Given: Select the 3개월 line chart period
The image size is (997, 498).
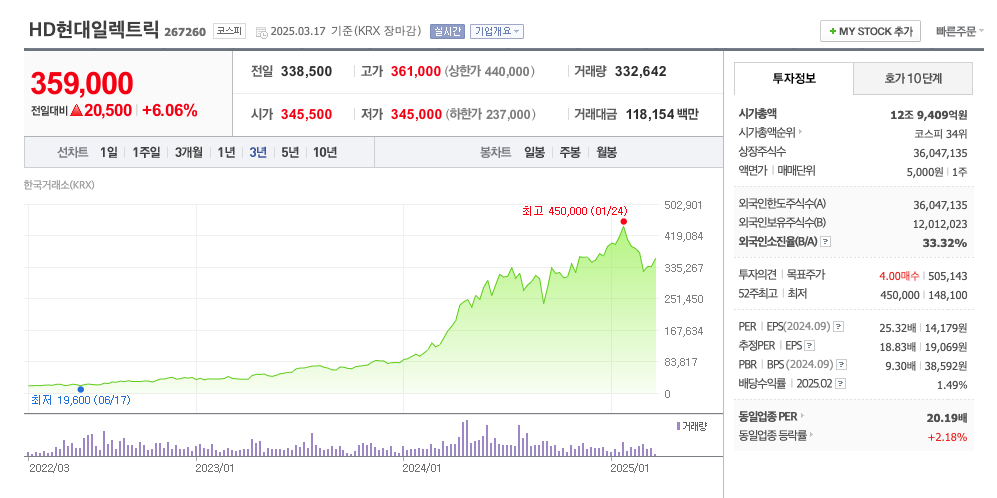Looking at the screenshot, I should point(189,153).
